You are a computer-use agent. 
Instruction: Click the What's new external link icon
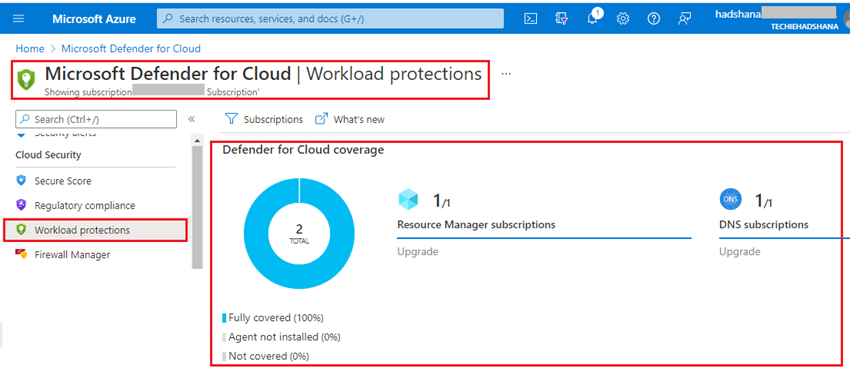point(321,119)
